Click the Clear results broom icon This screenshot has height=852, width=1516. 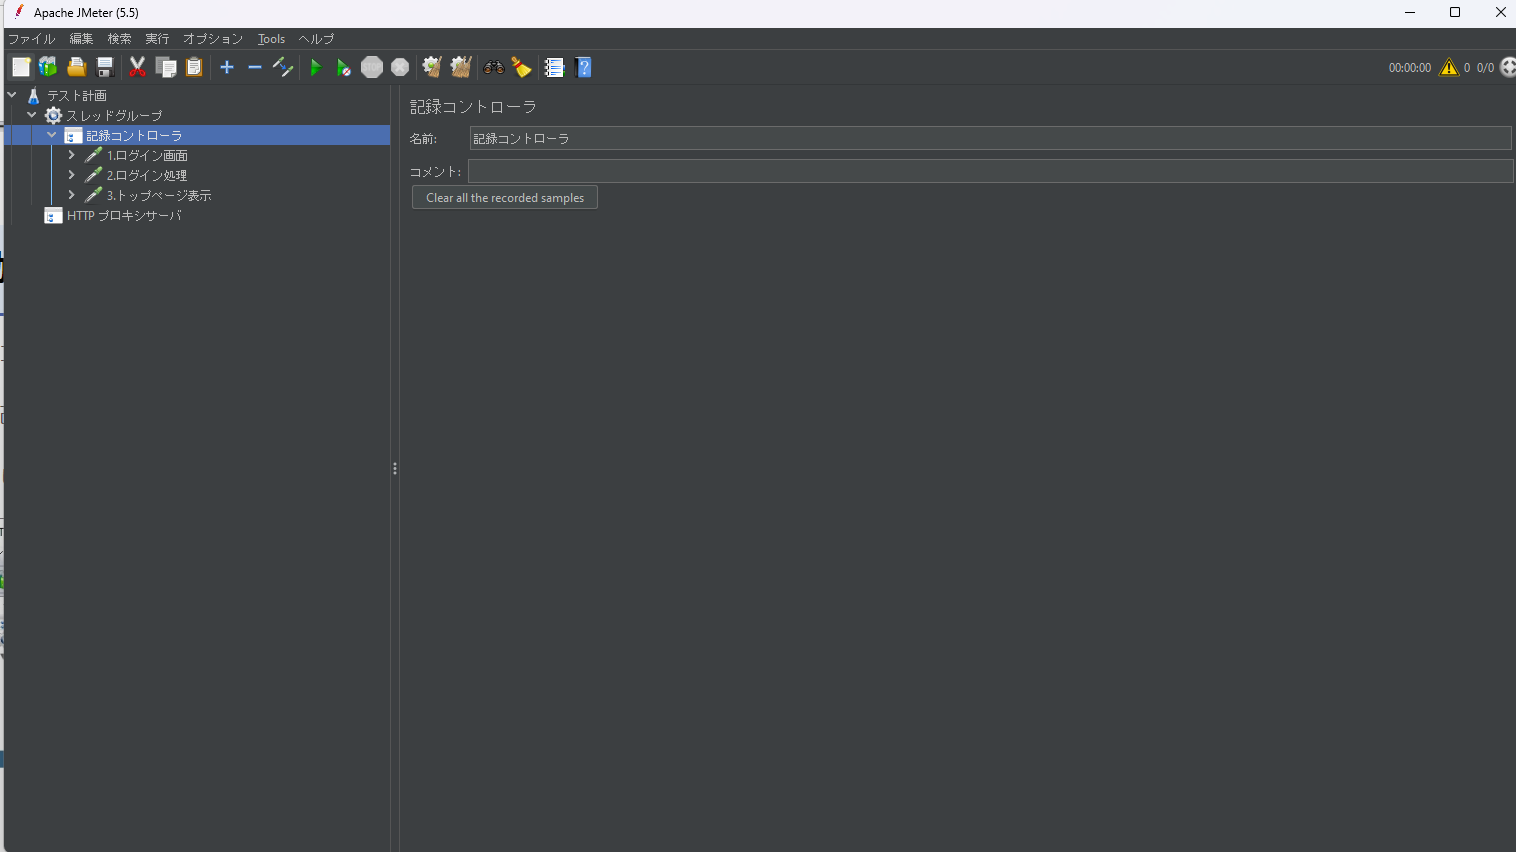click(432, 67)
